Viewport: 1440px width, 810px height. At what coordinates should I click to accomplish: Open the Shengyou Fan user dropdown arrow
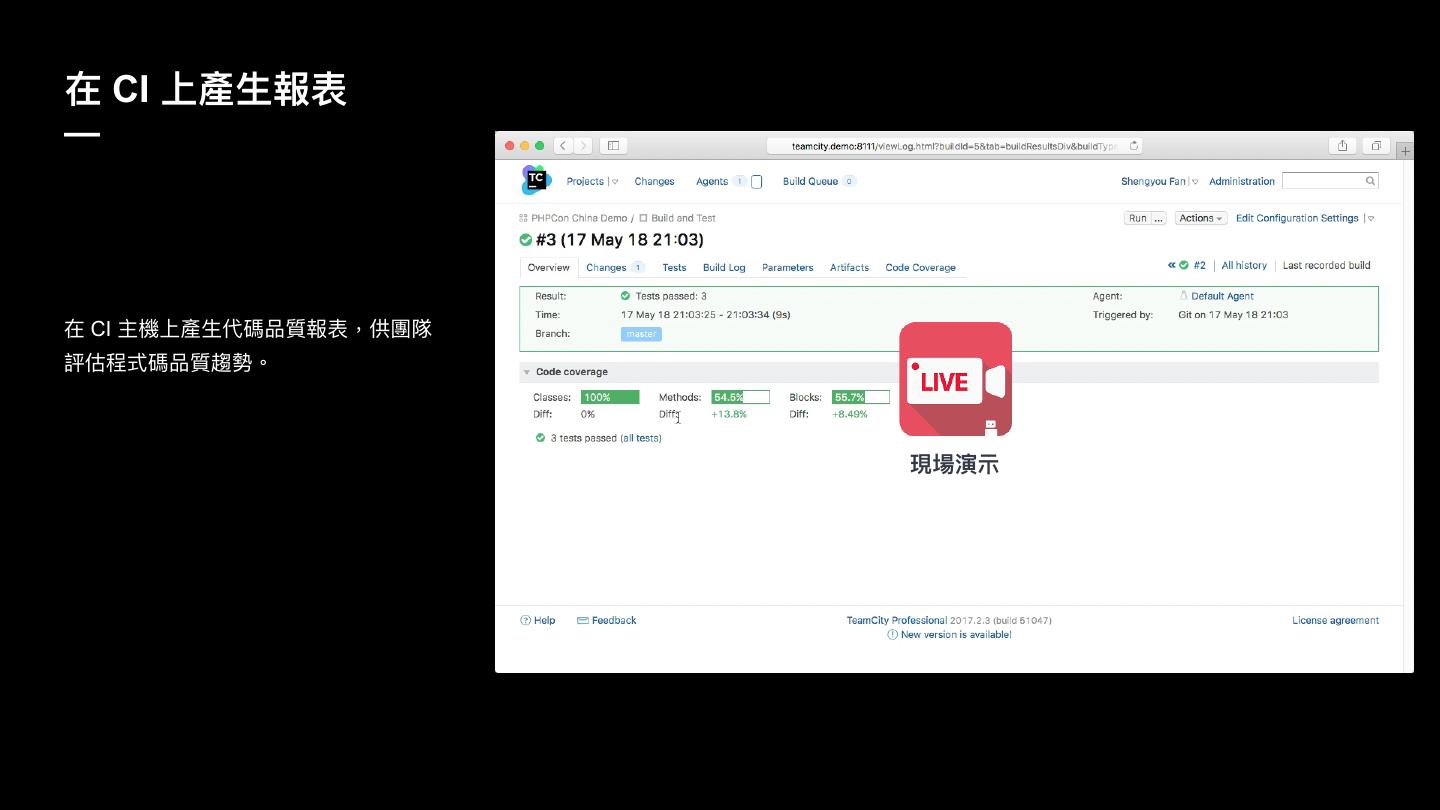1195,182
